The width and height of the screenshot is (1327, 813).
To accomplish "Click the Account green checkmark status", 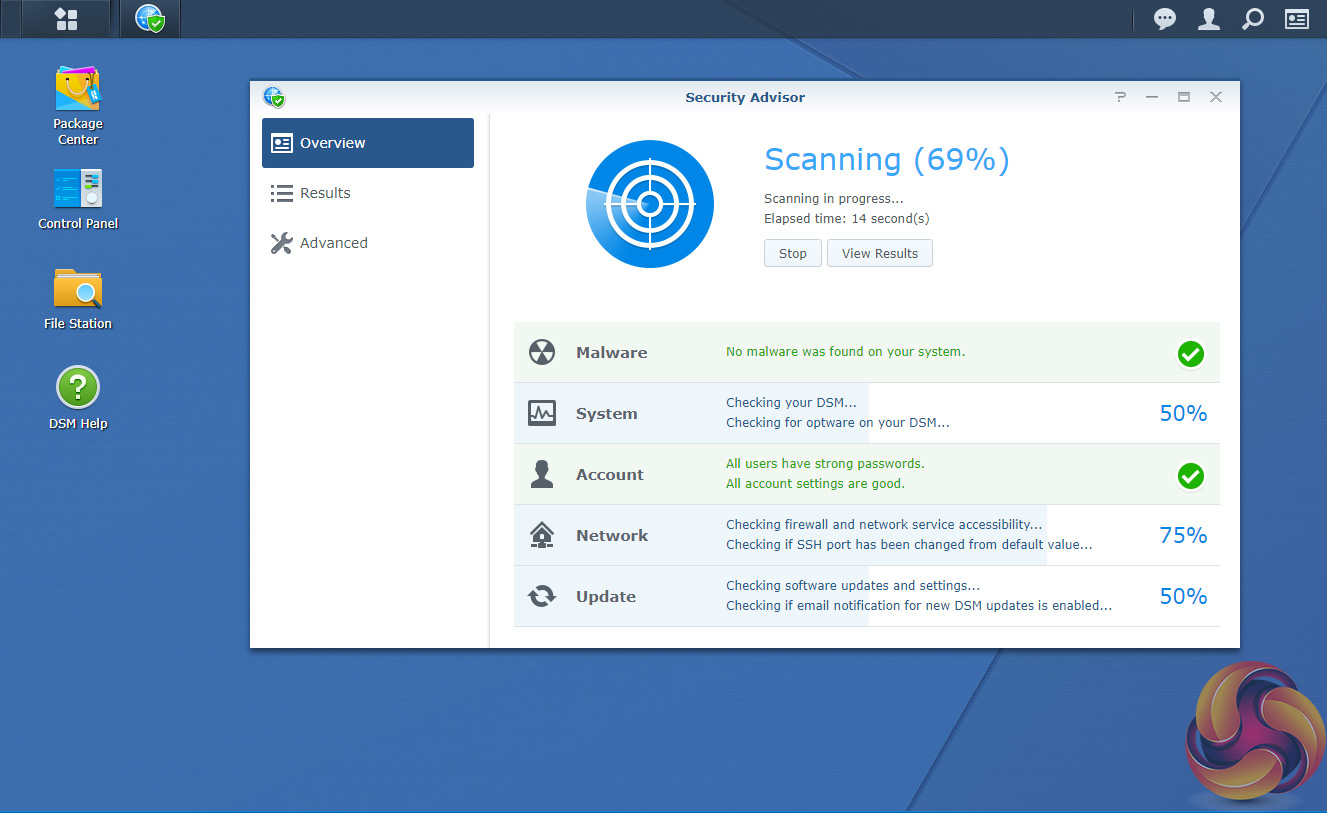I will (x=1190, y=476).
